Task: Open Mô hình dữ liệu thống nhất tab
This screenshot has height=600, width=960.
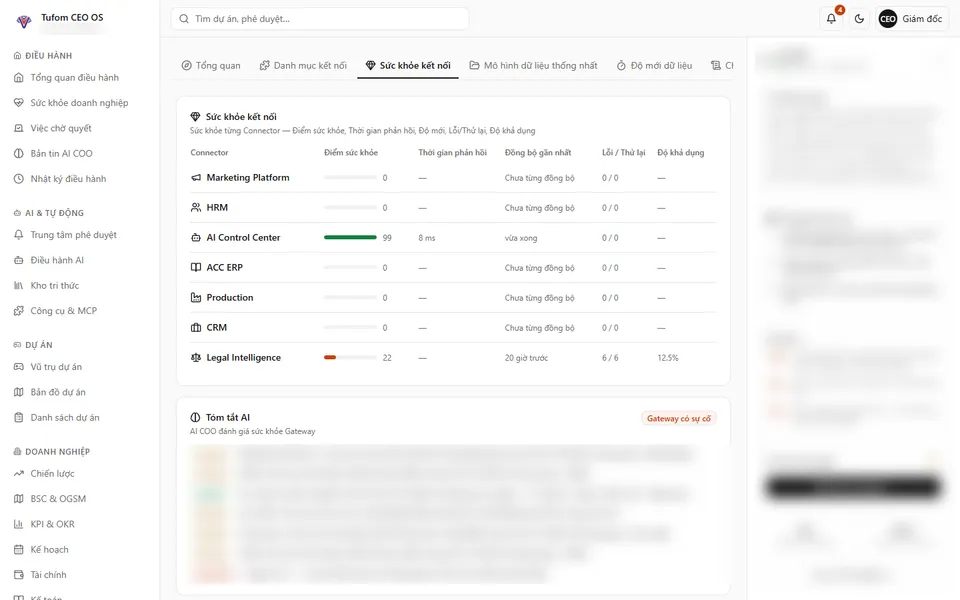Action: tap(533, 66)
